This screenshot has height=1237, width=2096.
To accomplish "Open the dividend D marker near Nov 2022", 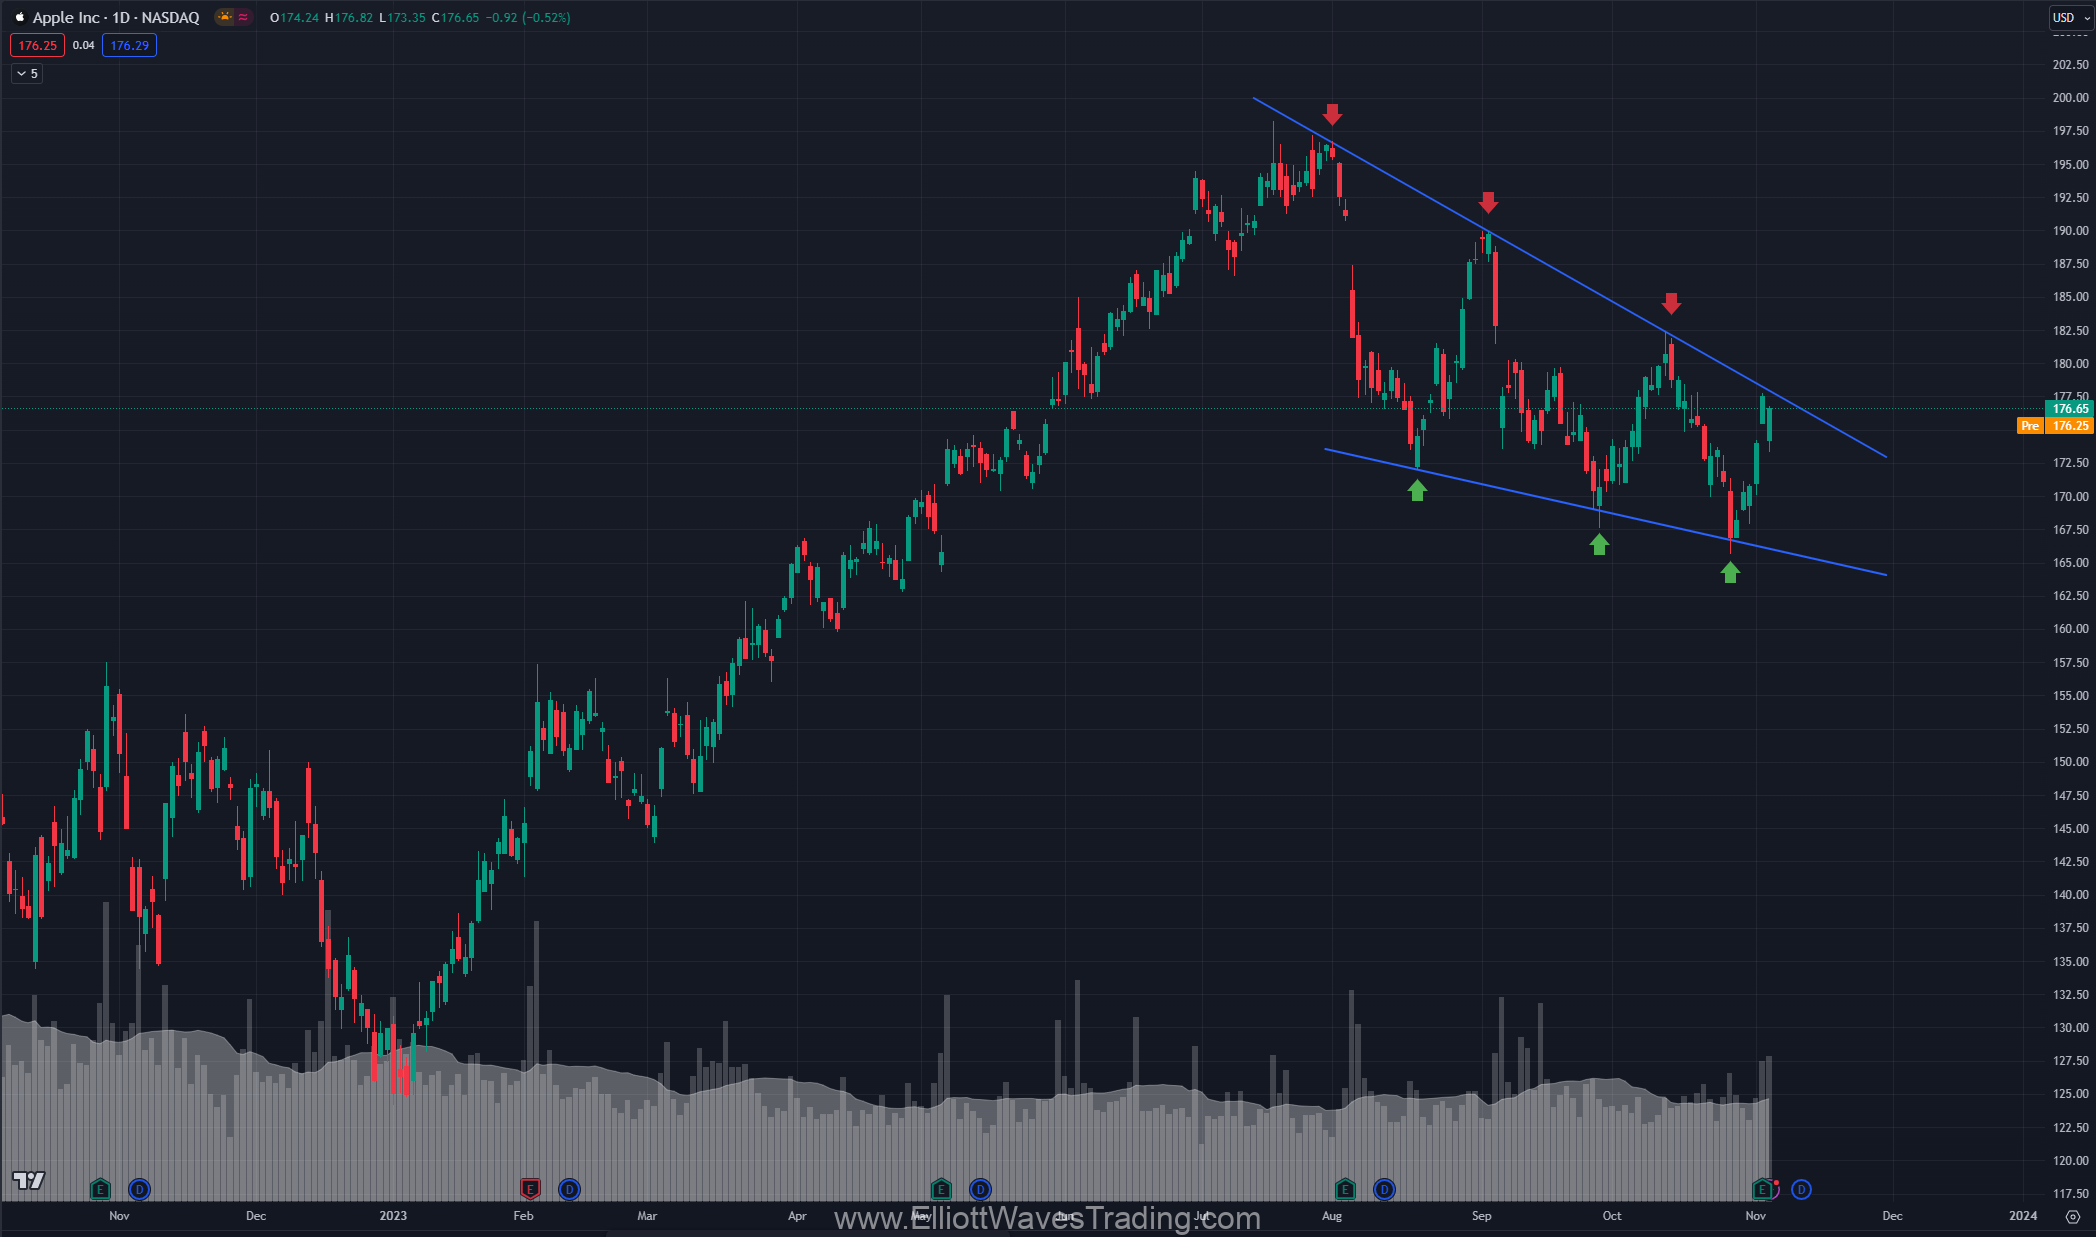I will coord(139,1189).
